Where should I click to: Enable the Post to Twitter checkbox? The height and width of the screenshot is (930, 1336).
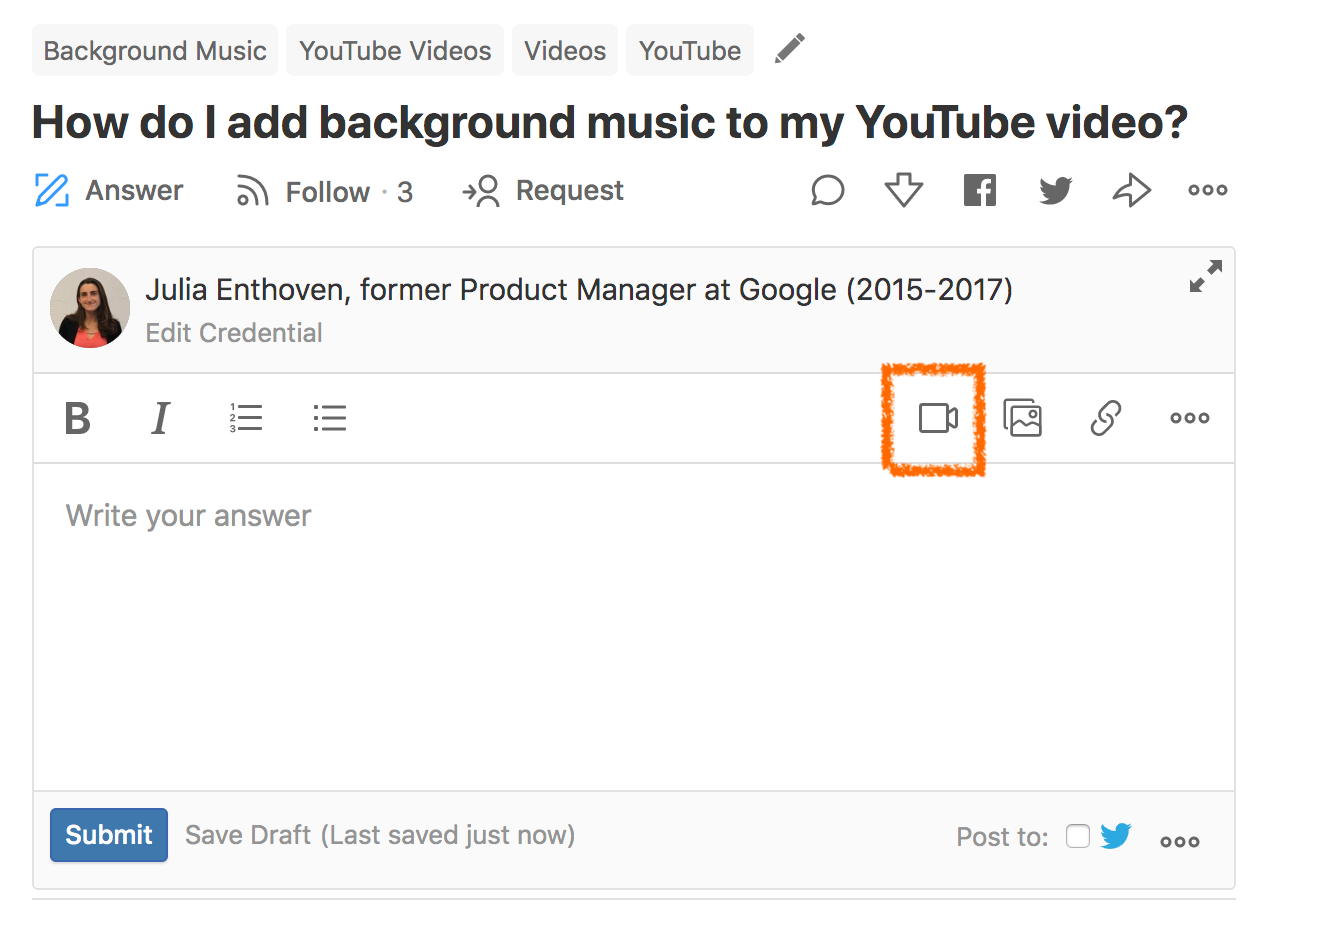tap(1077, 836)
